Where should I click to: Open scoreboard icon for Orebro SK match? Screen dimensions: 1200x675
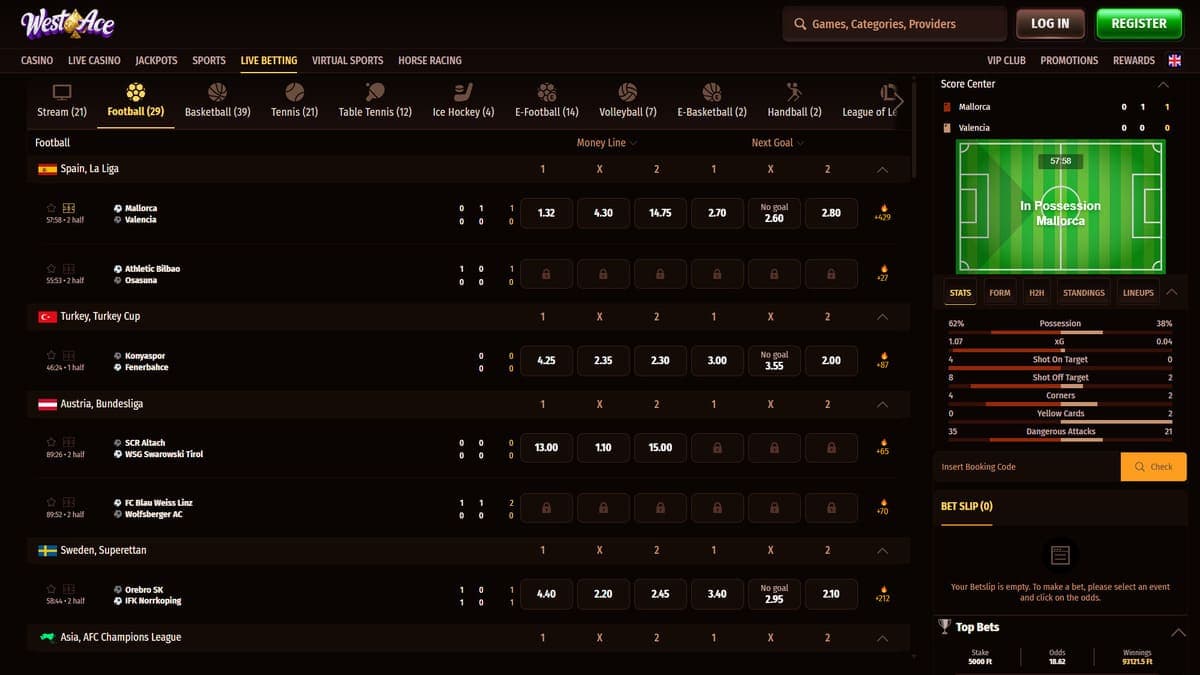coord(69,589)
